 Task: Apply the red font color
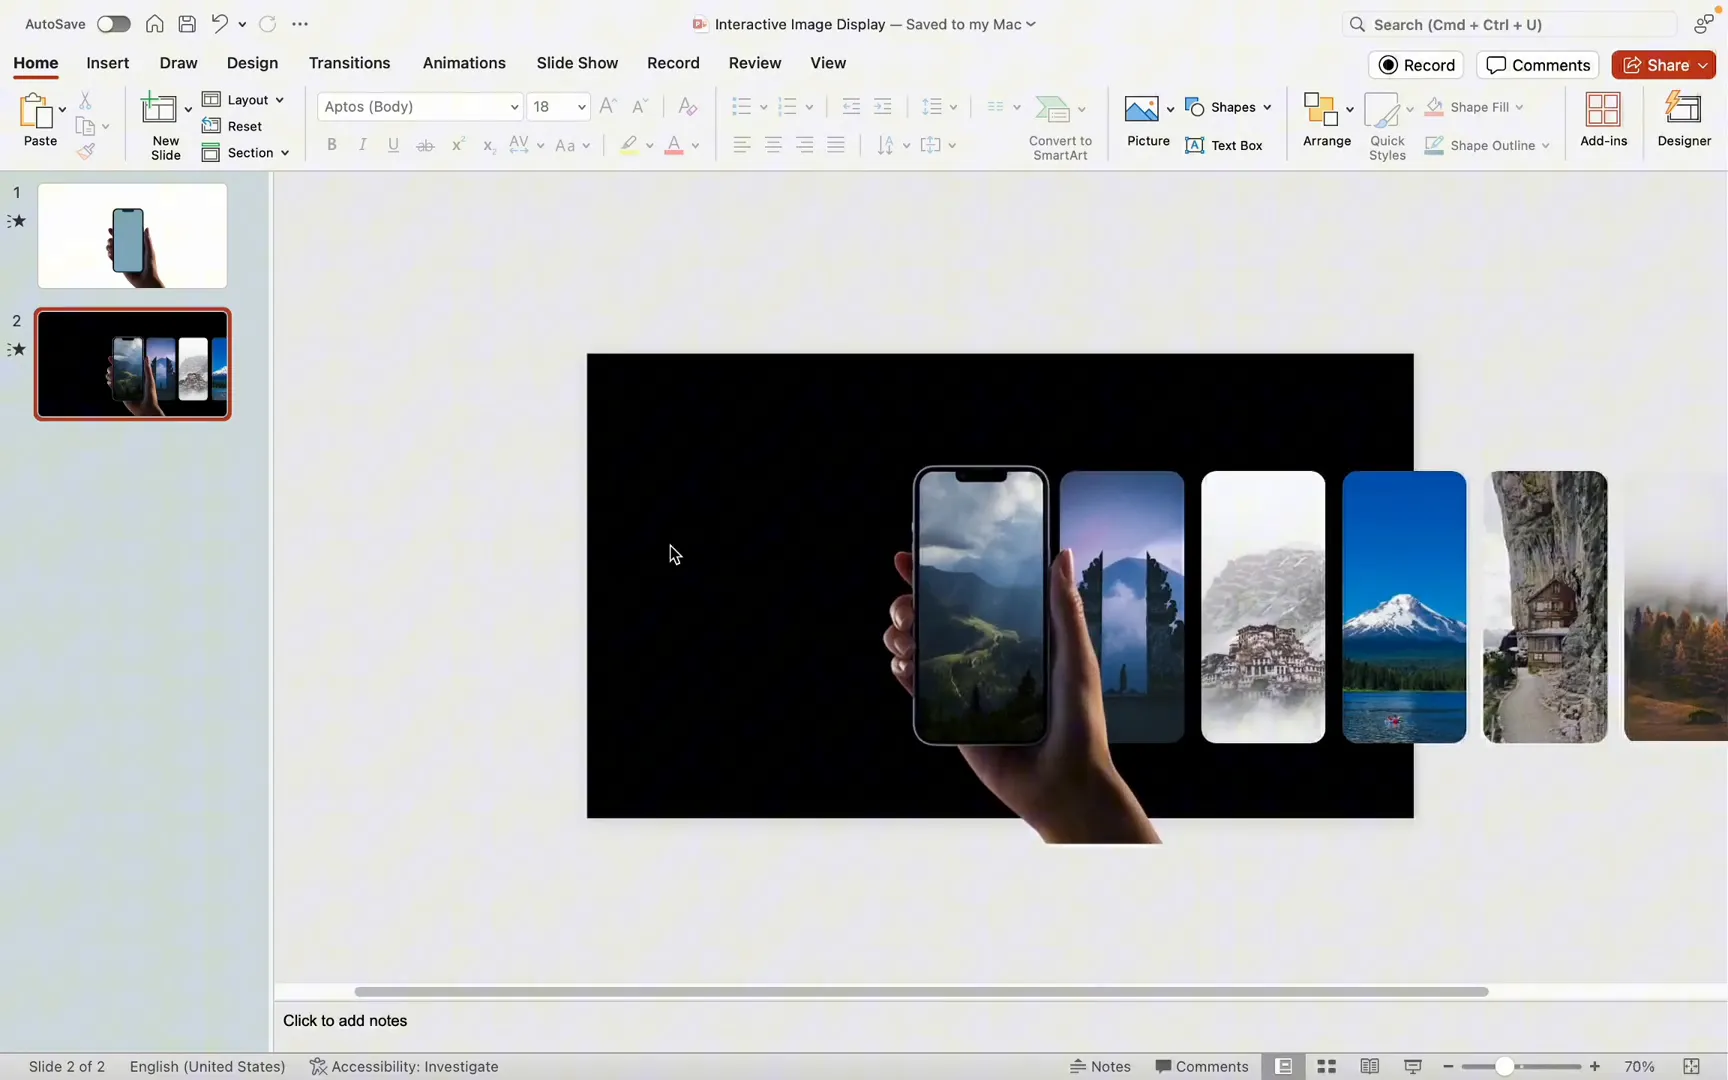(x=674, y=146)
